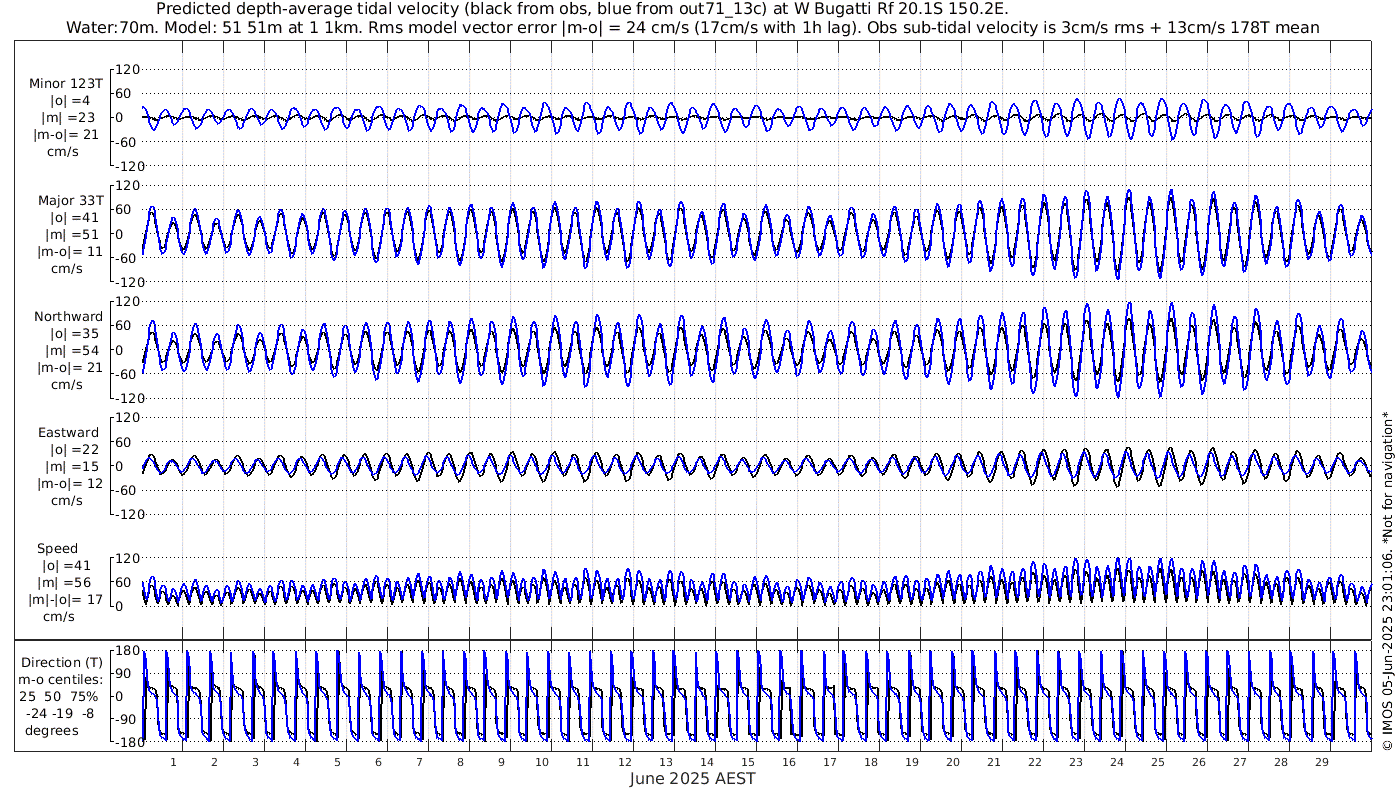1400x800 pixels.
Task: Select day 15 on the time axis
Action: [x=748, y=762]
